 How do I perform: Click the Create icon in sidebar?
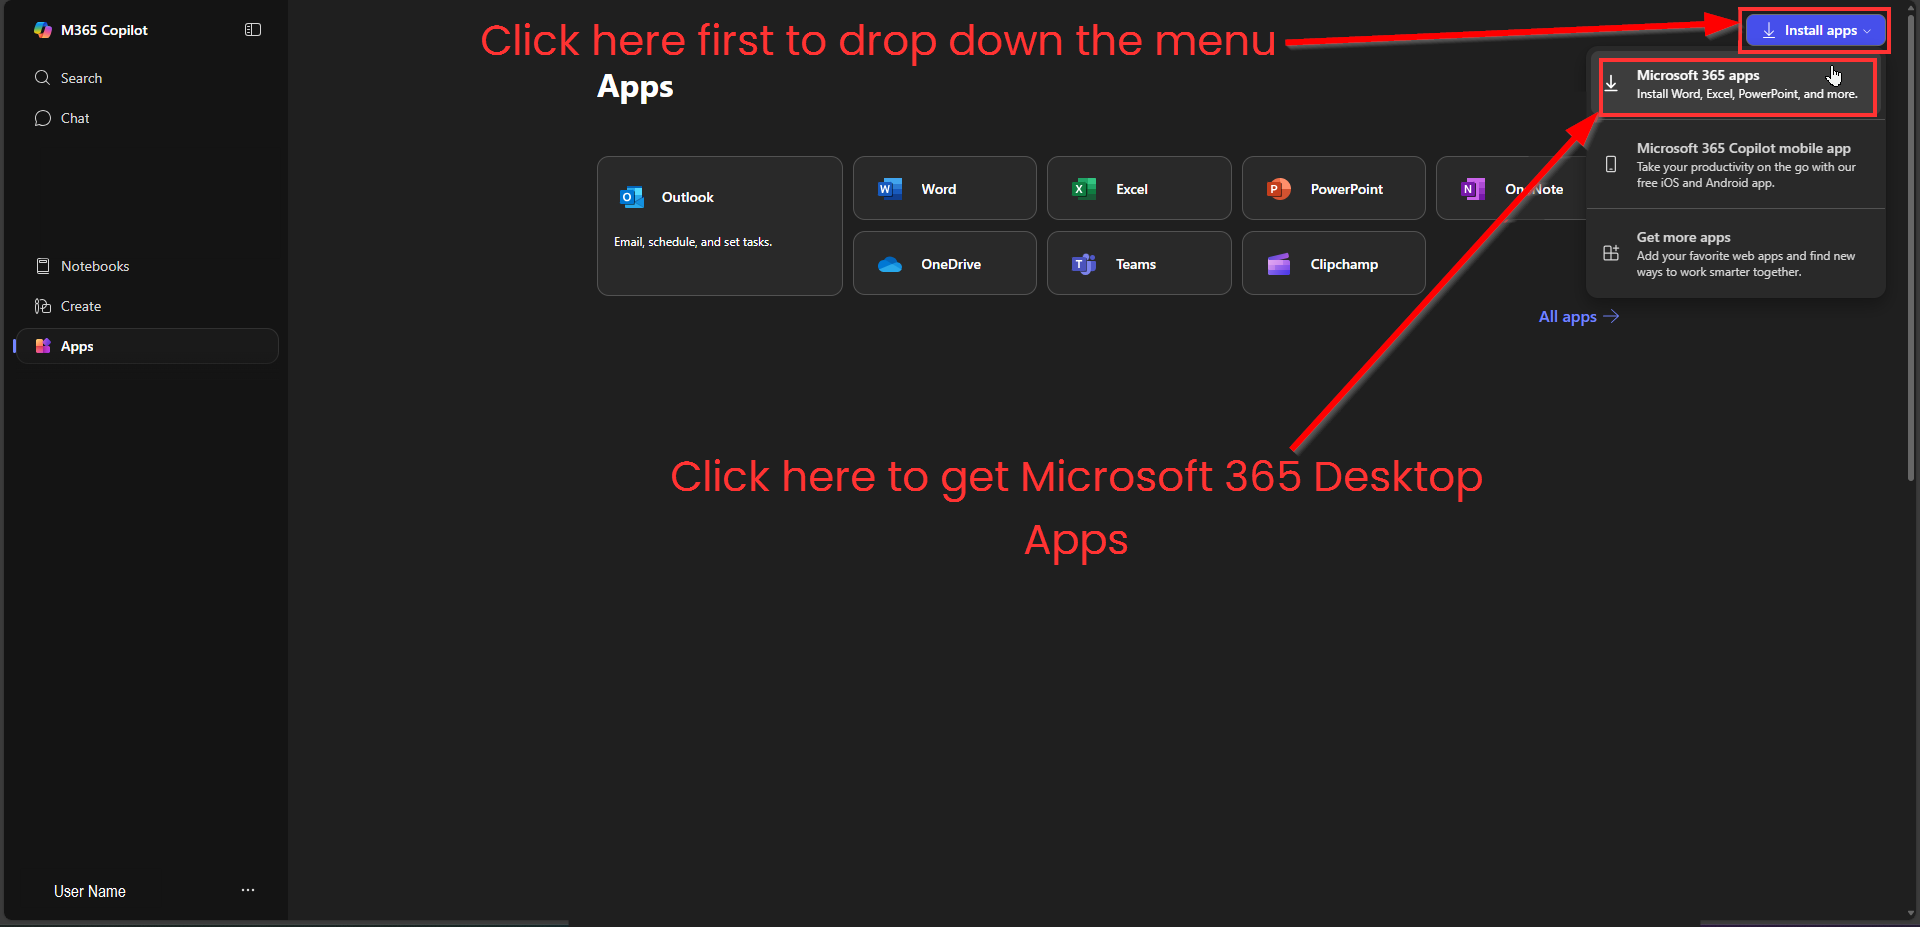point(43,306)
